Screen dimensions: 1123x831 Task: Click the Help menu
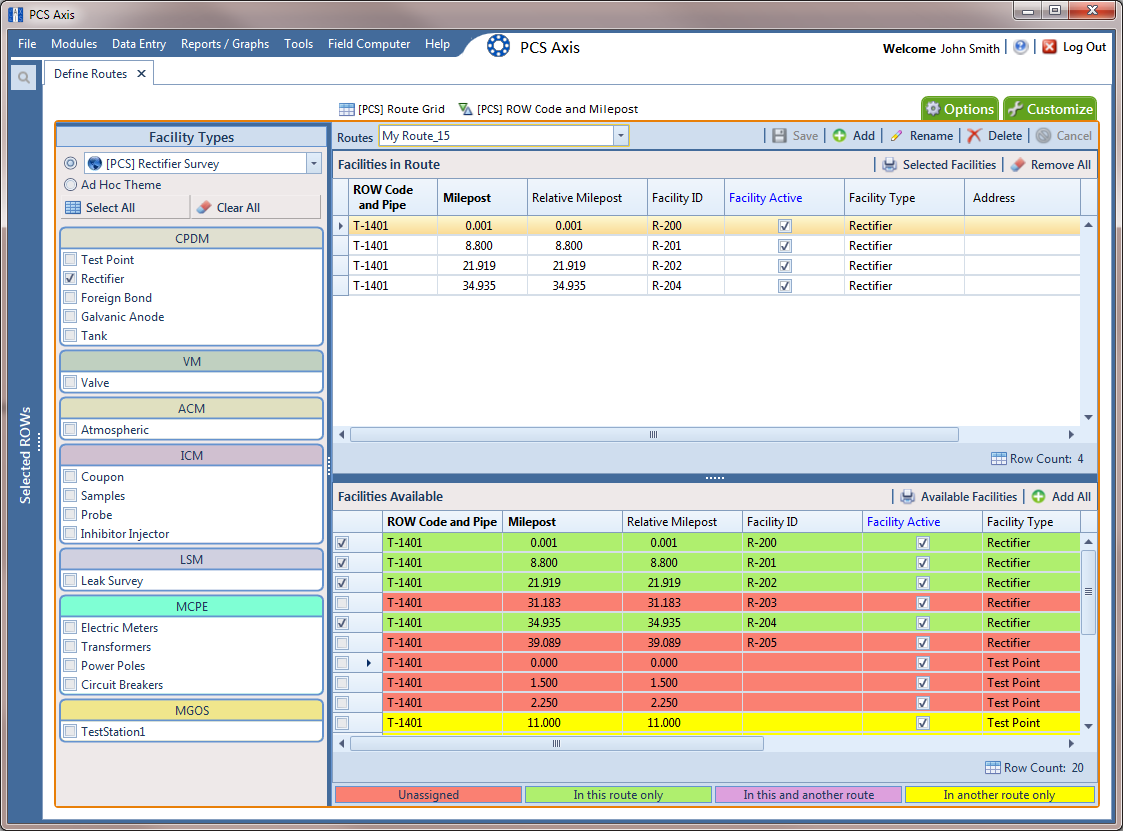[437, 44]
